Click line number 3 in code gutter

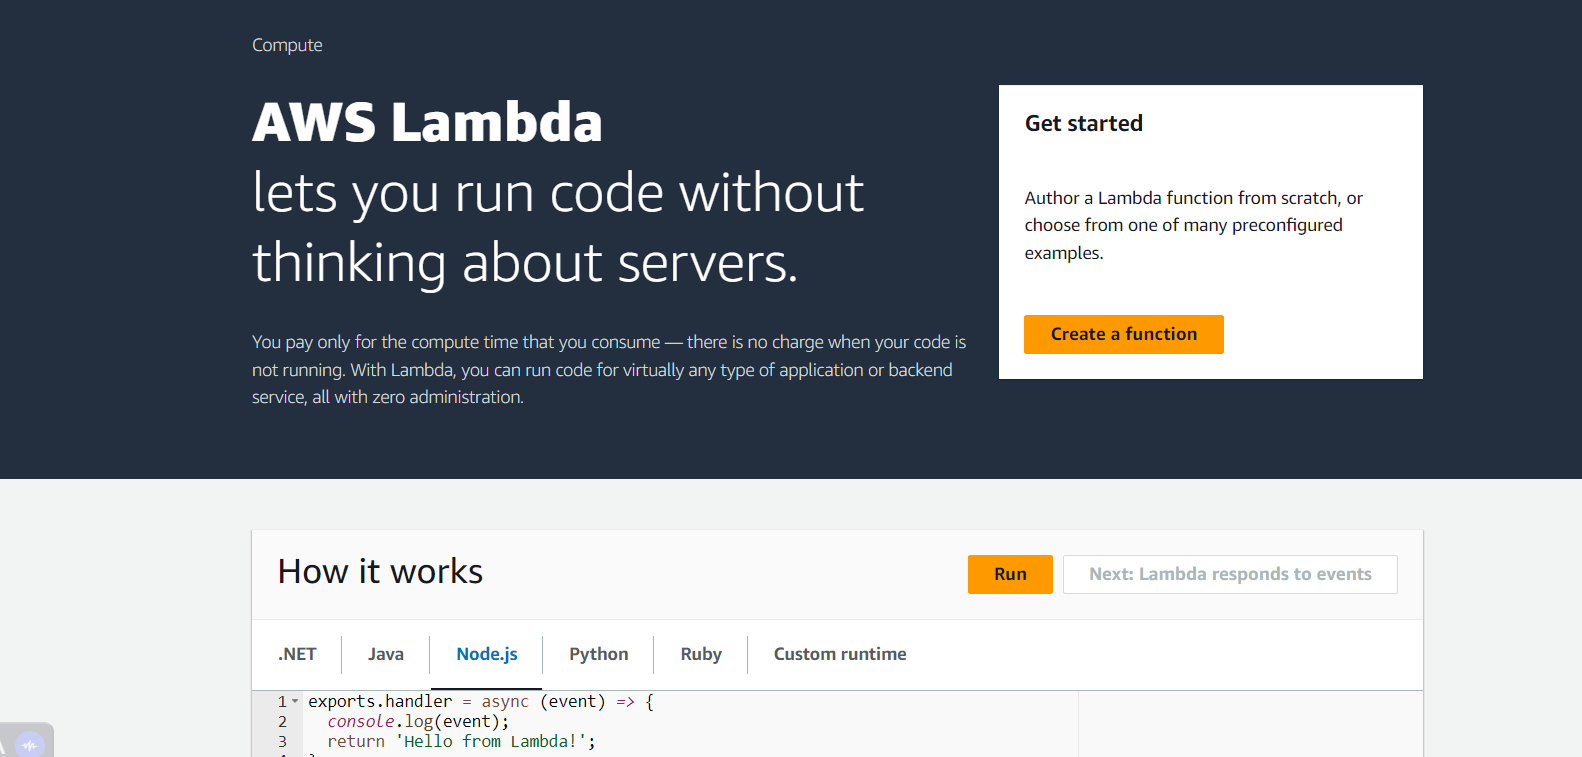[x=282, y=741]
